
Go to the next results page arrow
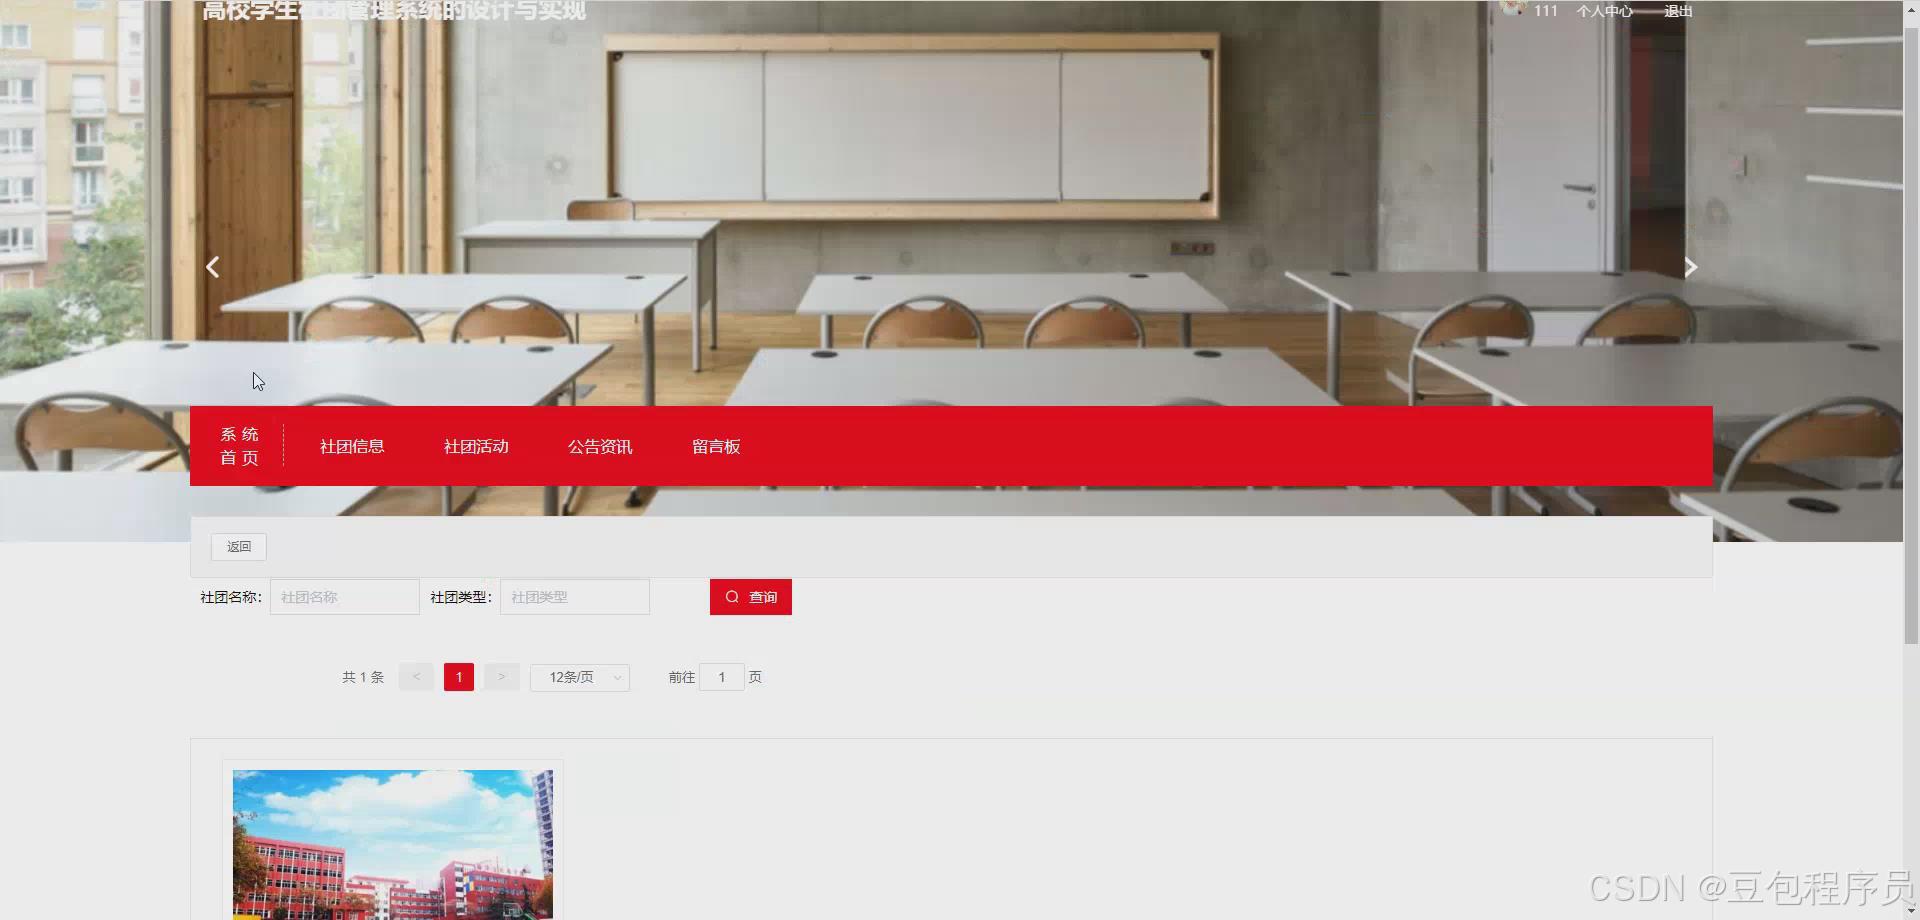point(502,677)
